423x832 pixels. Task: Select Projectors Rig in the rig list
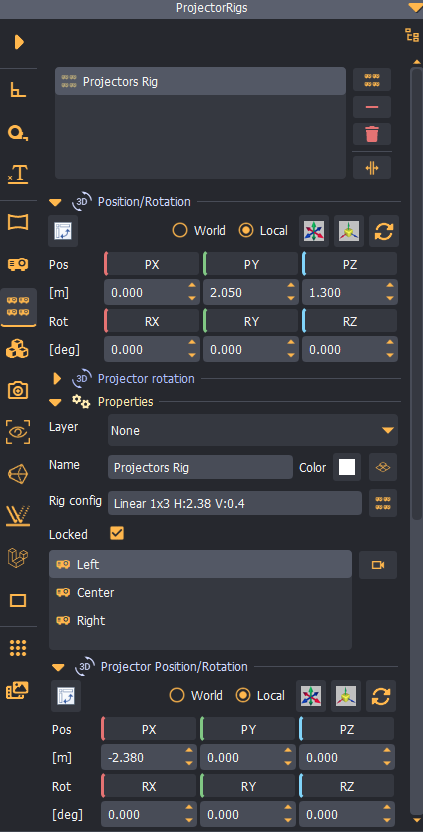201,82
